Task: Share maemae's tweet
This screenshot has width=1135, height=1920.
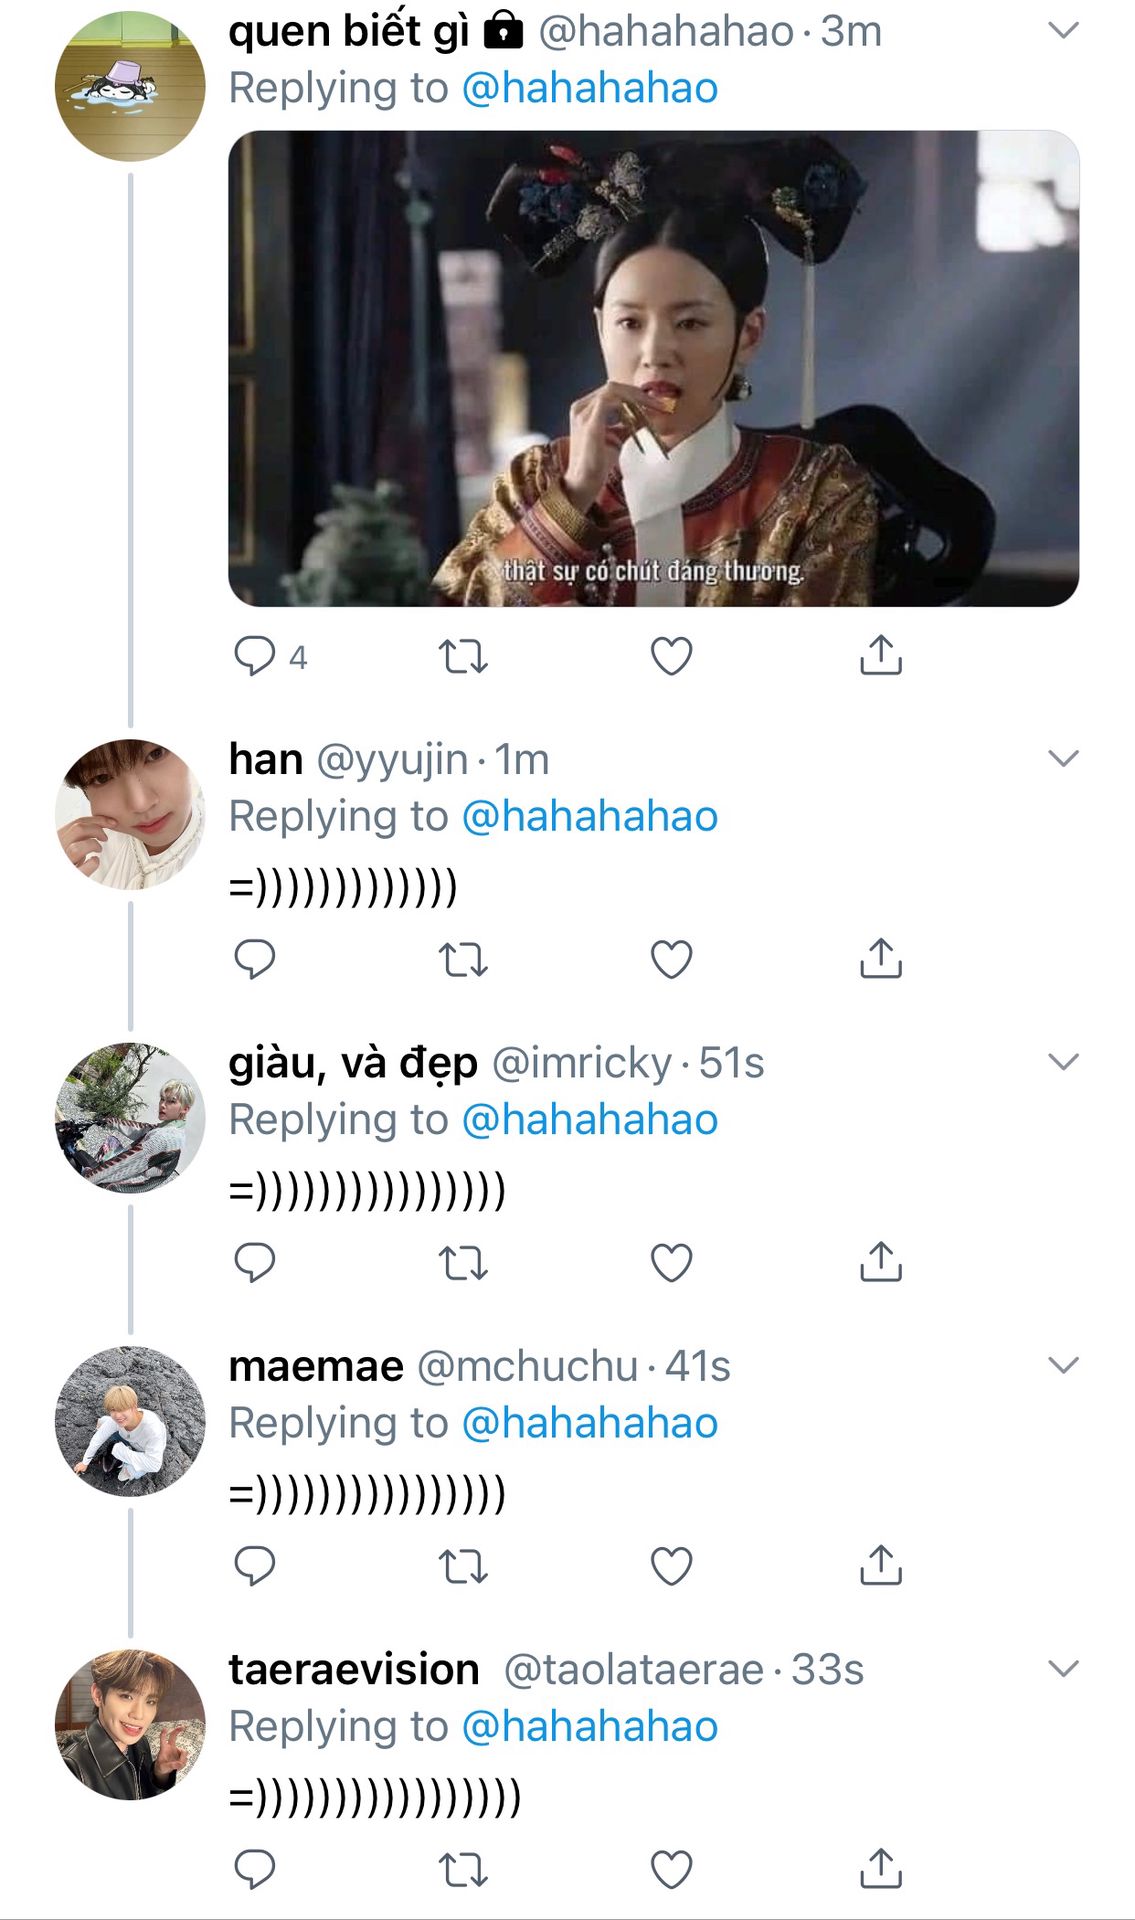Action: 880,1566
